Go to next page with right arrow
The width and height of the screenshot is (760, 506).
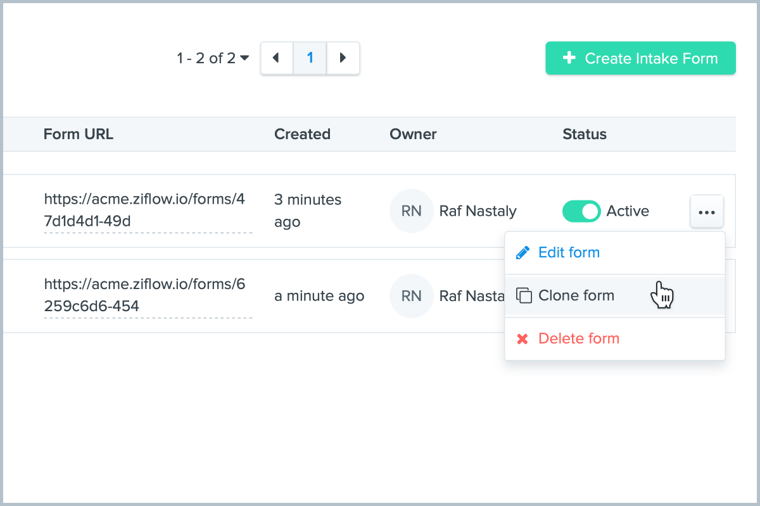pyautogui.click(x=343, y=58)
